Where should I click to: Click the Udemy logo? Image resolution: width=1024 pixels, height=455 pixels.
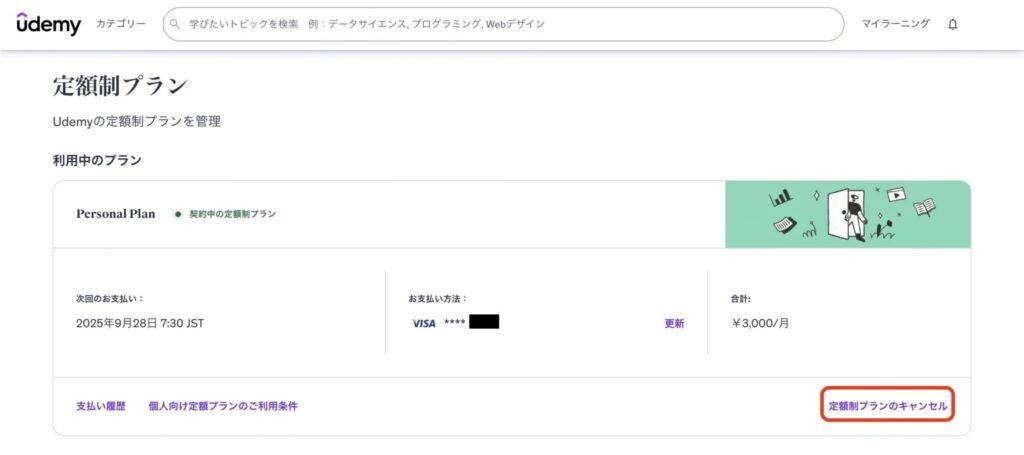pyautogui.click(x=48, y=24)
